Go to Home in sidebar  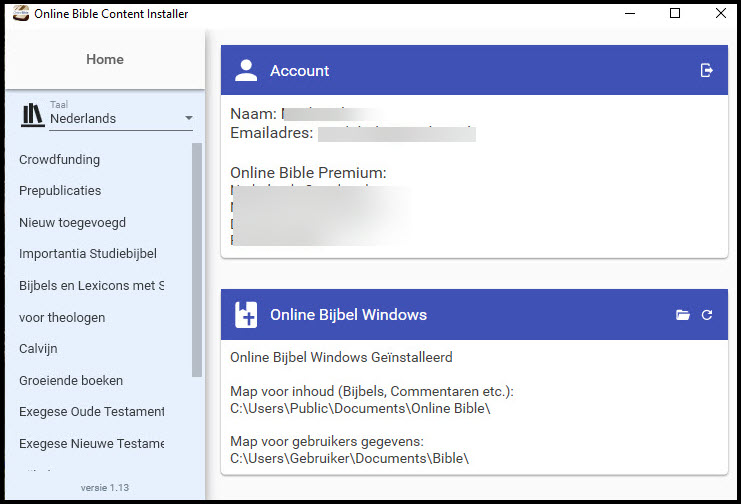point(105,59)
